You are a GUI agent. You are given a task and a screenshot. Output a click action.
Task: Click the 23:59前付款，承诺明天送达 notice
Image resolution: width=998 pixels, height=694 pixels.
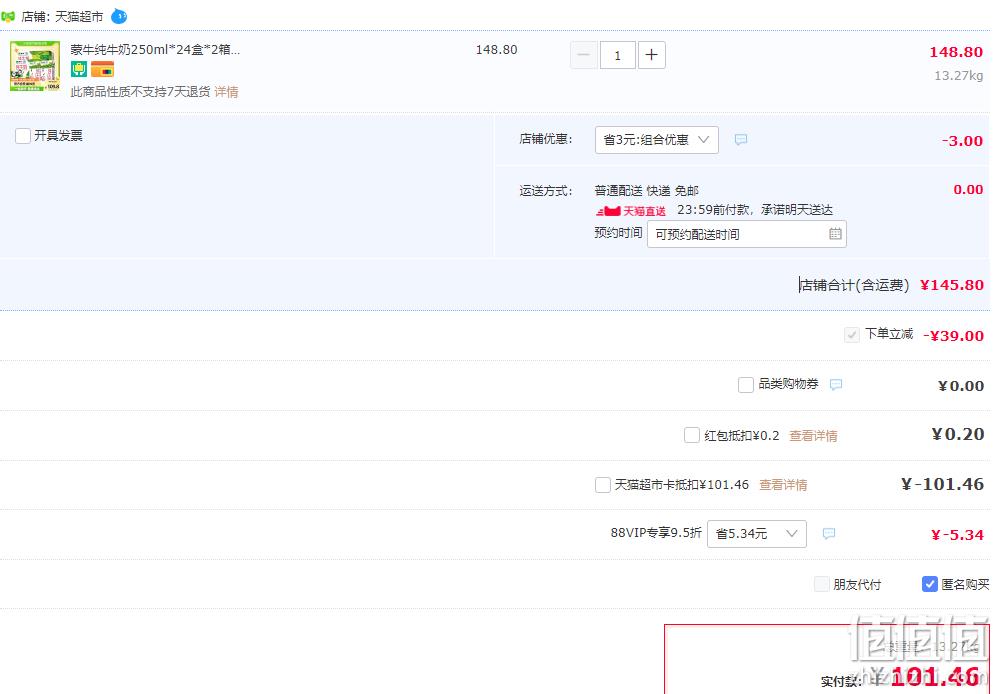pyautogui.click(x=755, y=210)
